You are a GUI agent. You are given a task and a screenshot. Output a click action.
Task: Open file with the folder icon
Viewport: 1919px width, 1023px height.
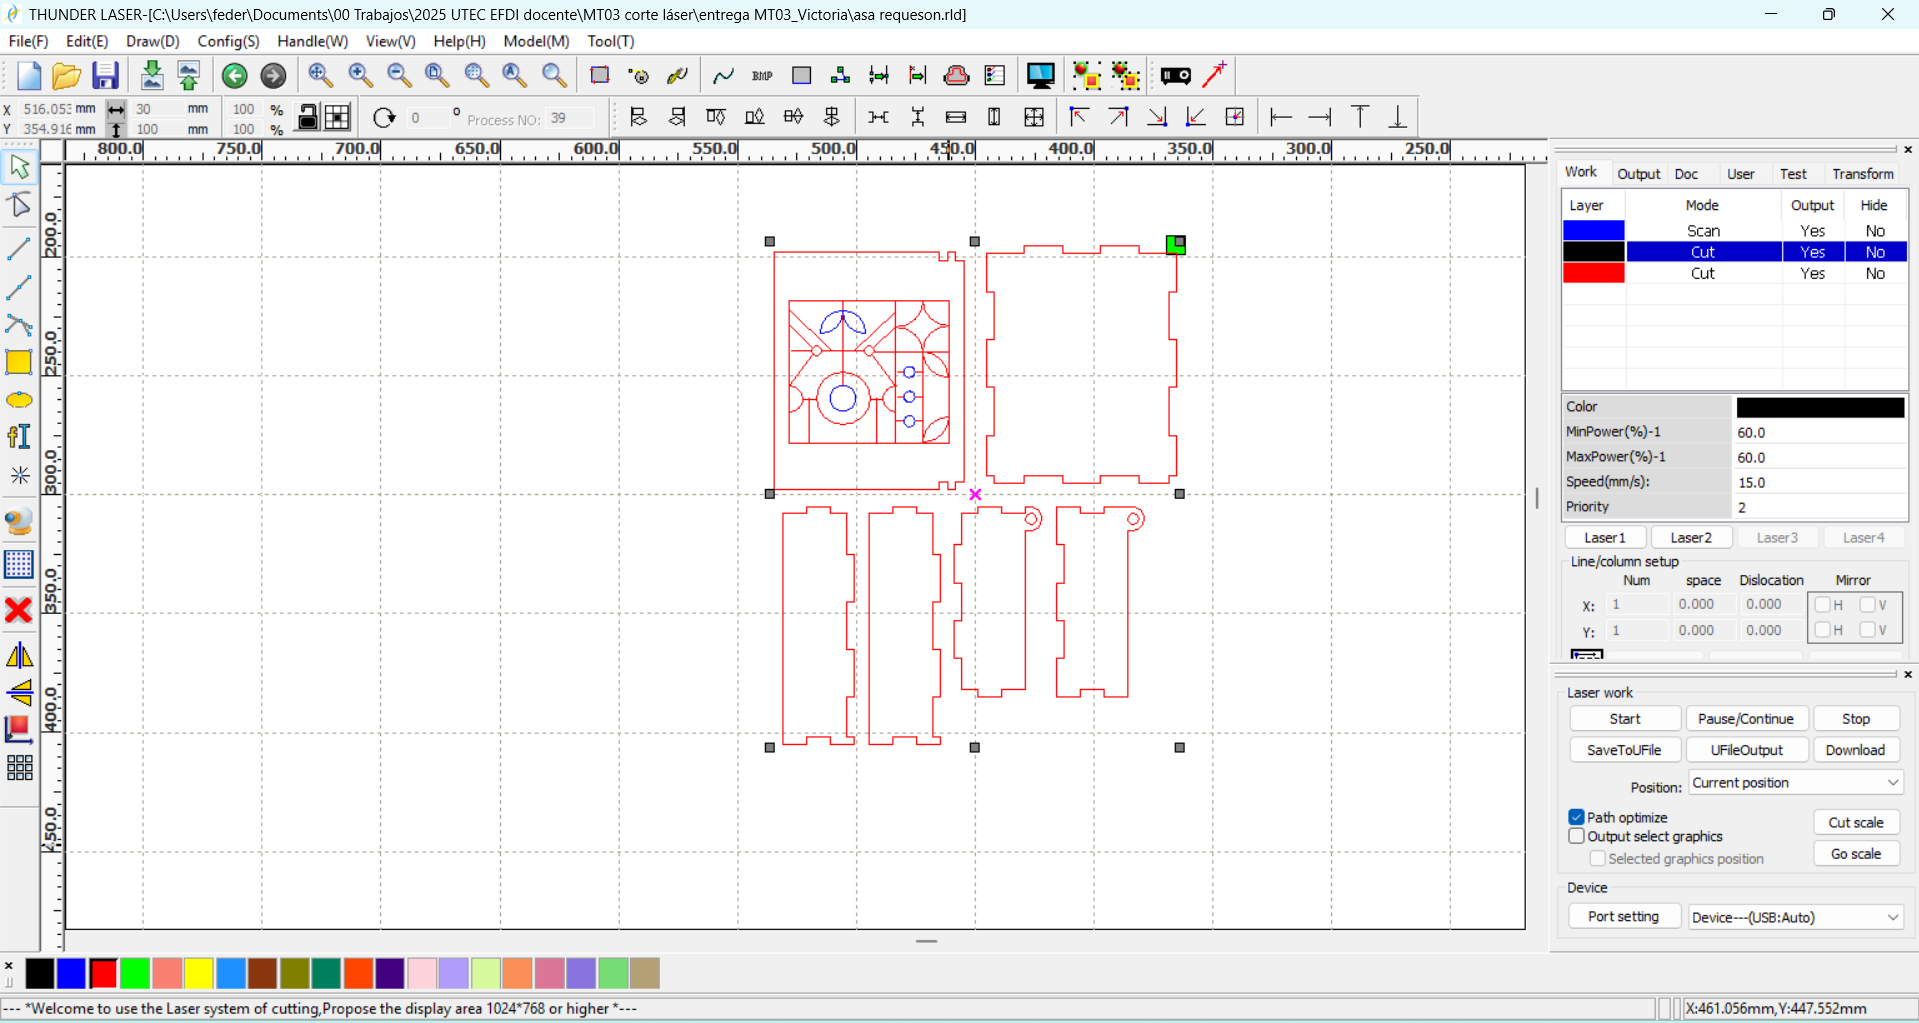coord(66,76)
